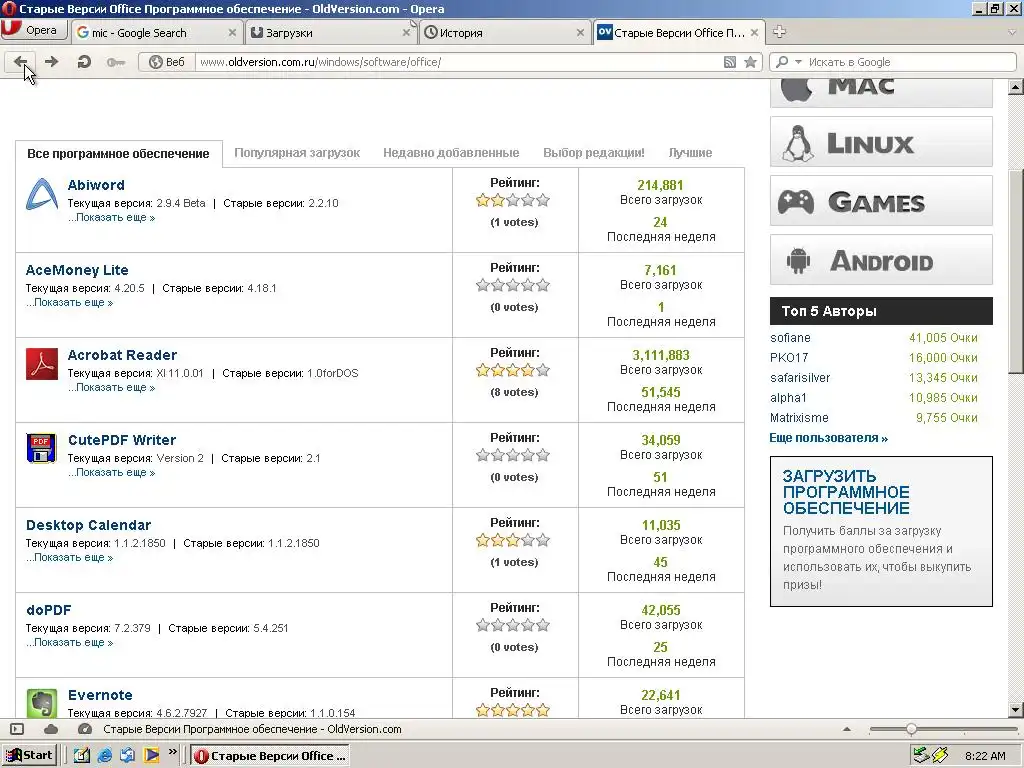Open user sofiane in top authors
The image size is (1024, 768).
tap(790, 338)
